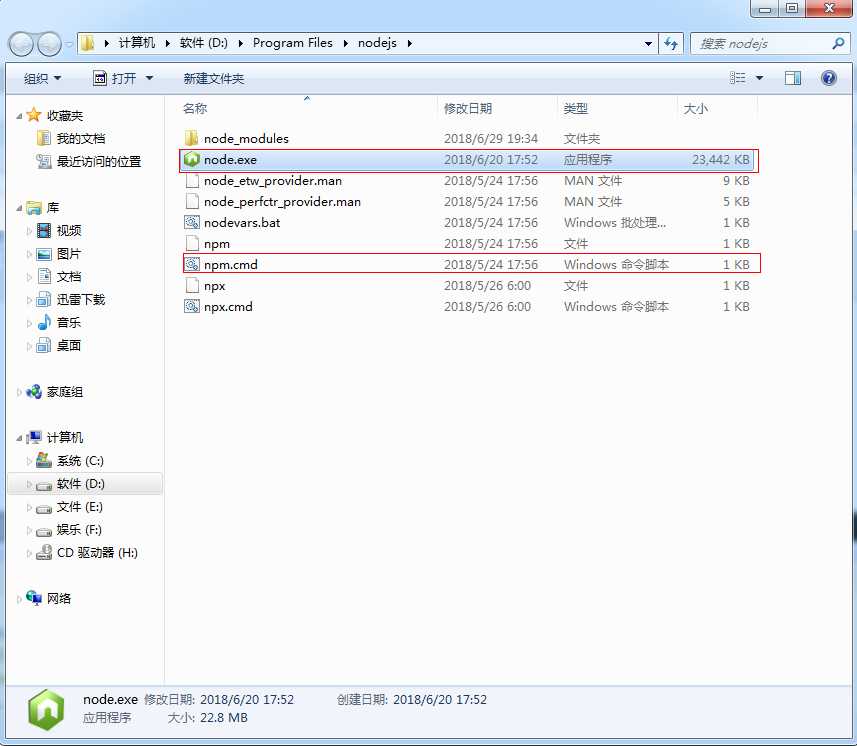Select 迅雷下载 in libraries
The width and height of the screenshot is (857, 746).
point(81,299)
